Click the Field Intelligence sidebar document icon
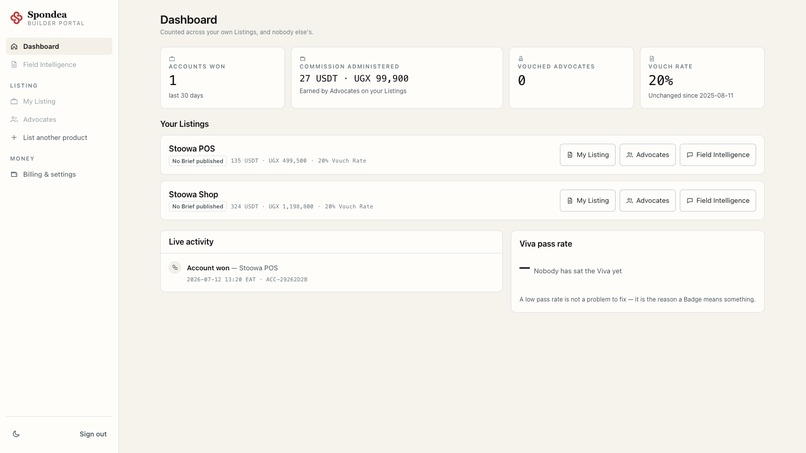The width and height of the screenshot is (806, 453). (14, 65)
